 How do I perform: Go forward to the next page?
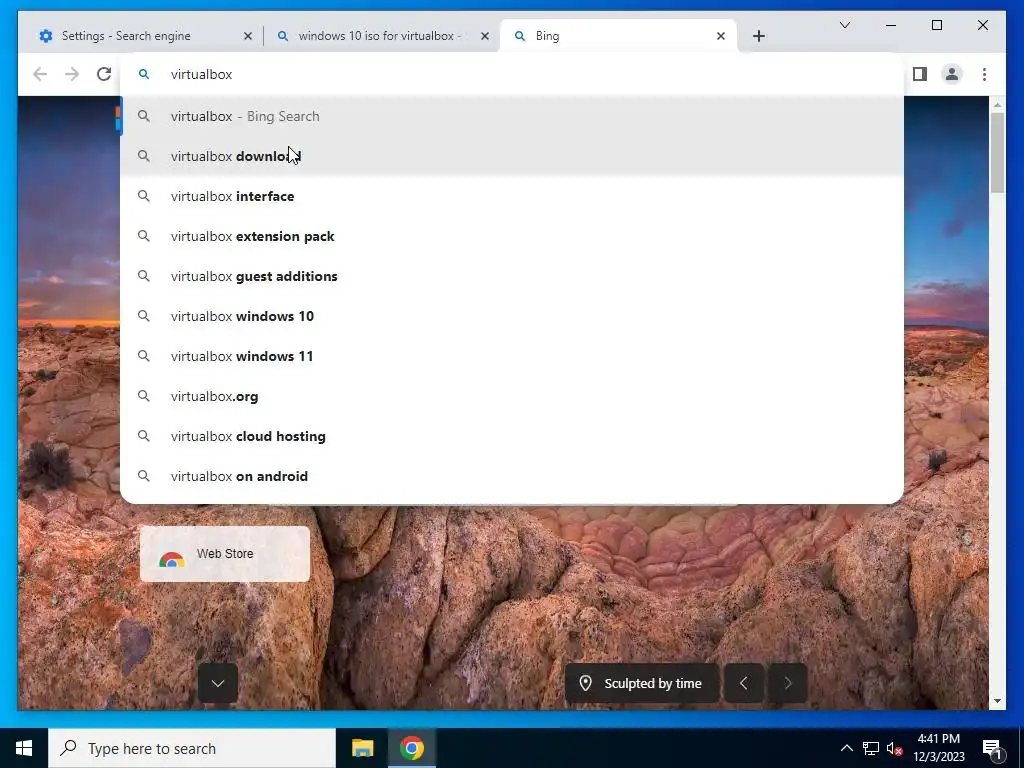coord(72,74)
